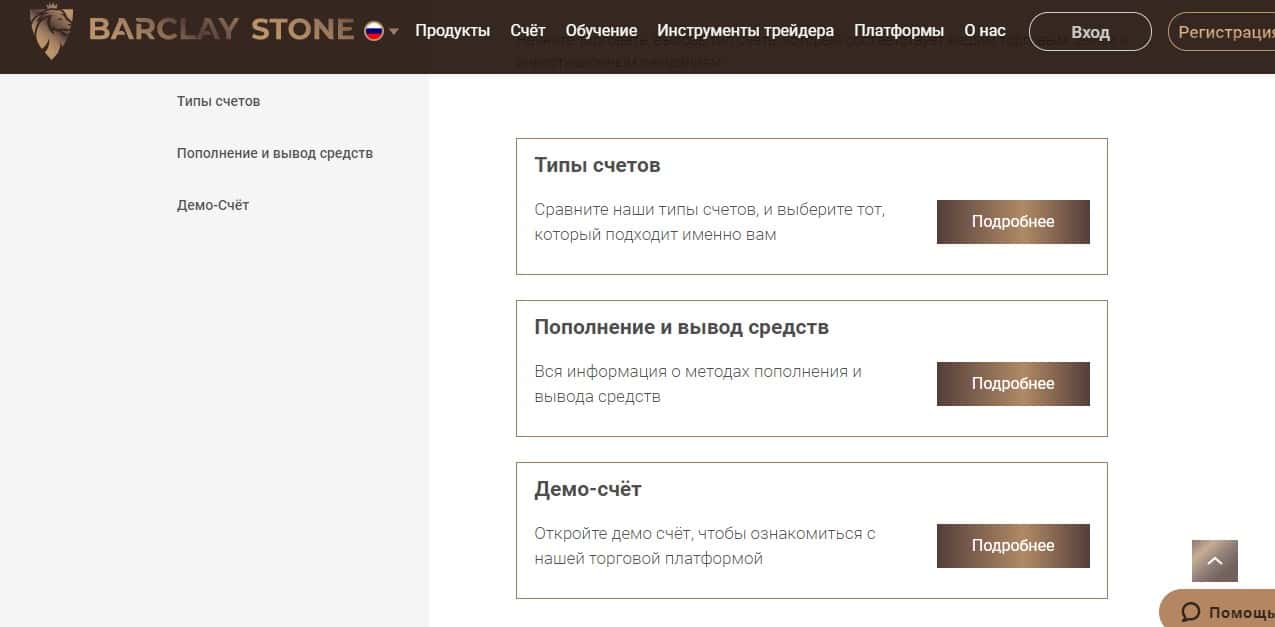1275x627 pixels.
Task: Open the Обучение menu
Action: tap(601, 31)
